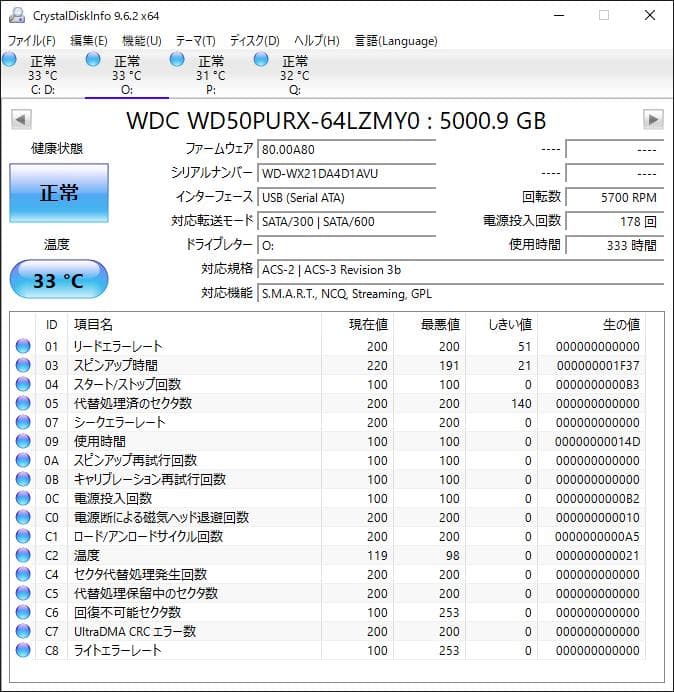Close the CrystalDiskInfo window
This screenshot has width=674, height=692.
pos(650,15)
